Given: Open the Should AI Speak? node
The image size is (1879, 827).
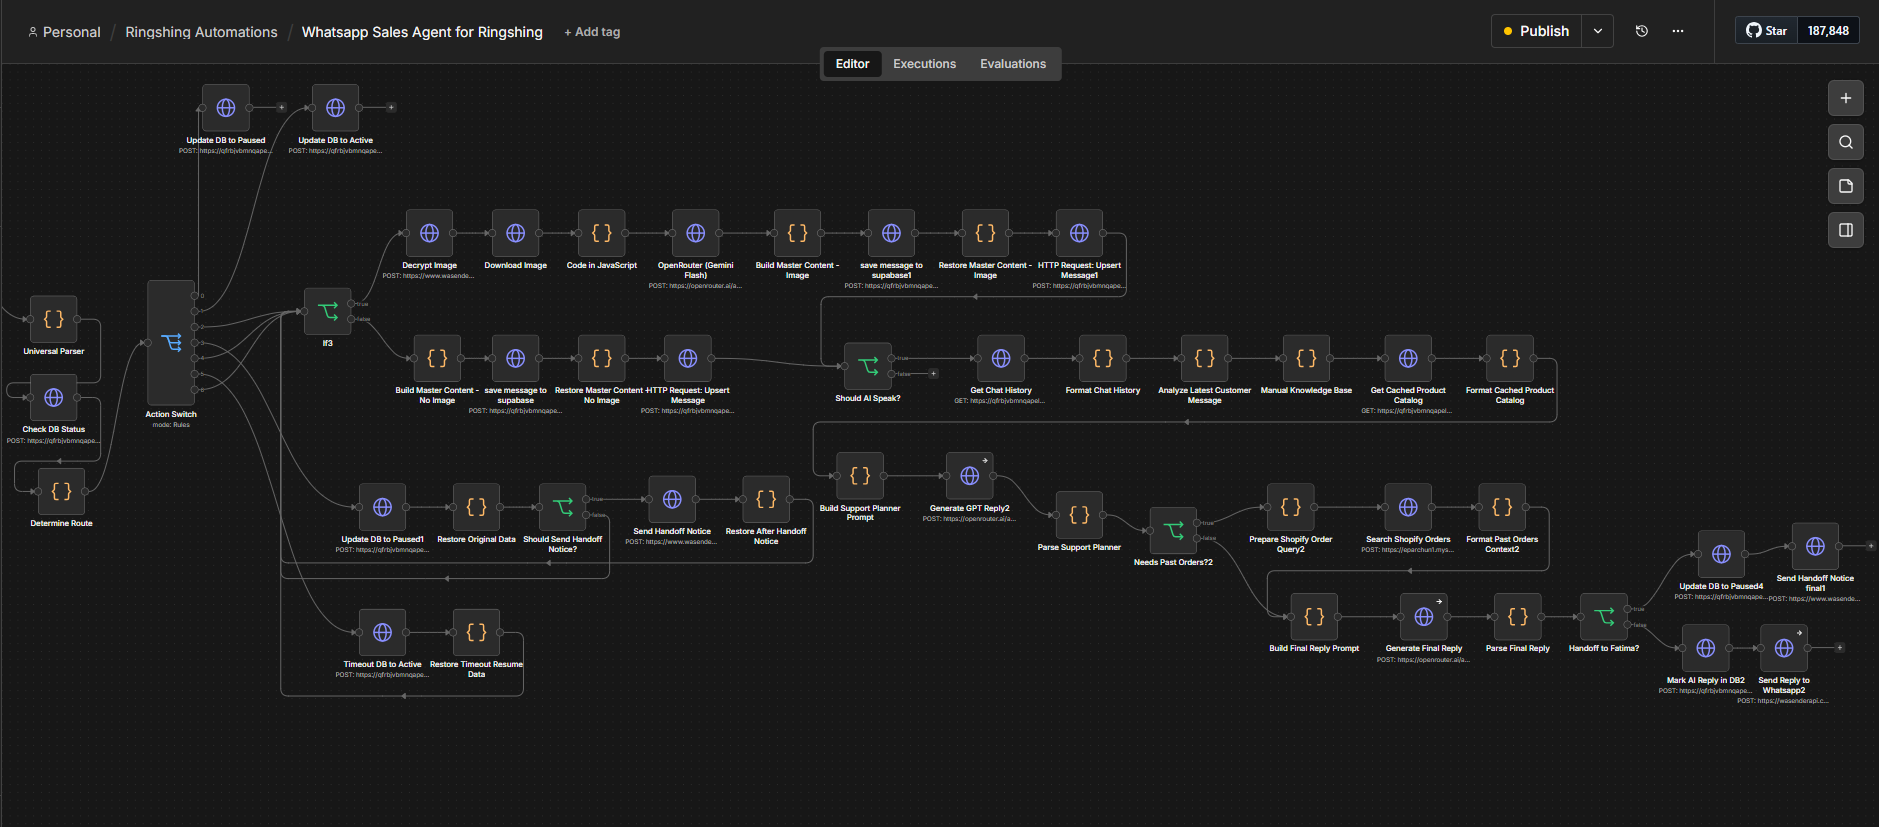Looking at the screenshot, I should click(868, 366).
